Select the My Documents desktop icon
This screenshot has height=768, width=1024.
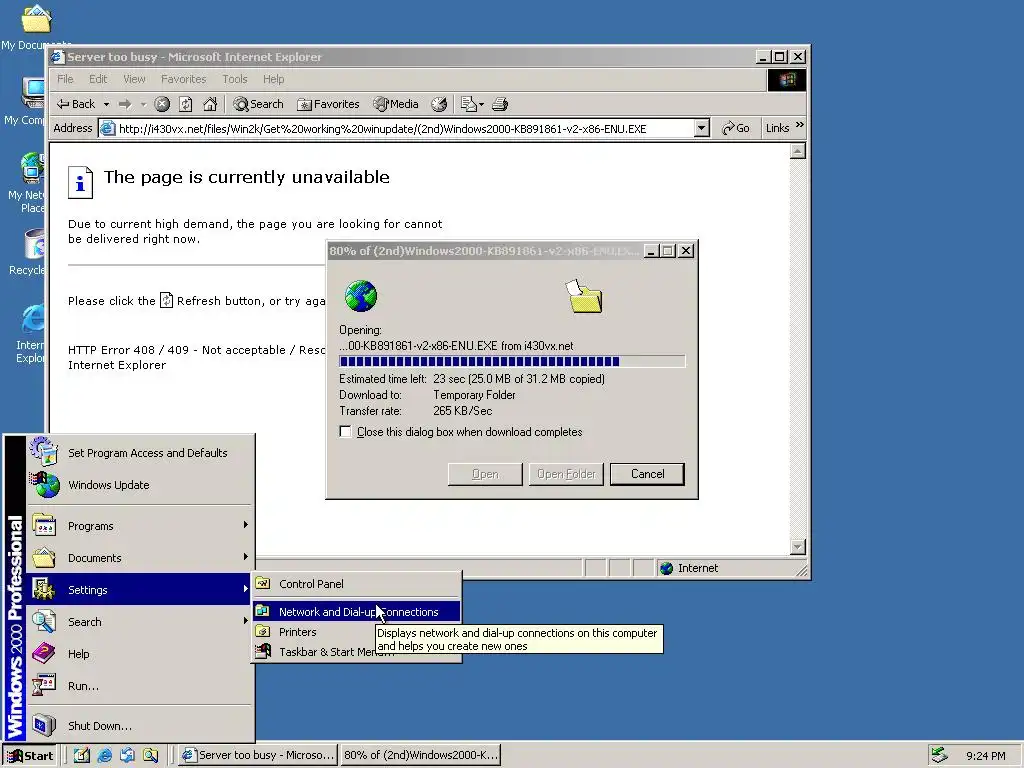click(x=35, y=27)
